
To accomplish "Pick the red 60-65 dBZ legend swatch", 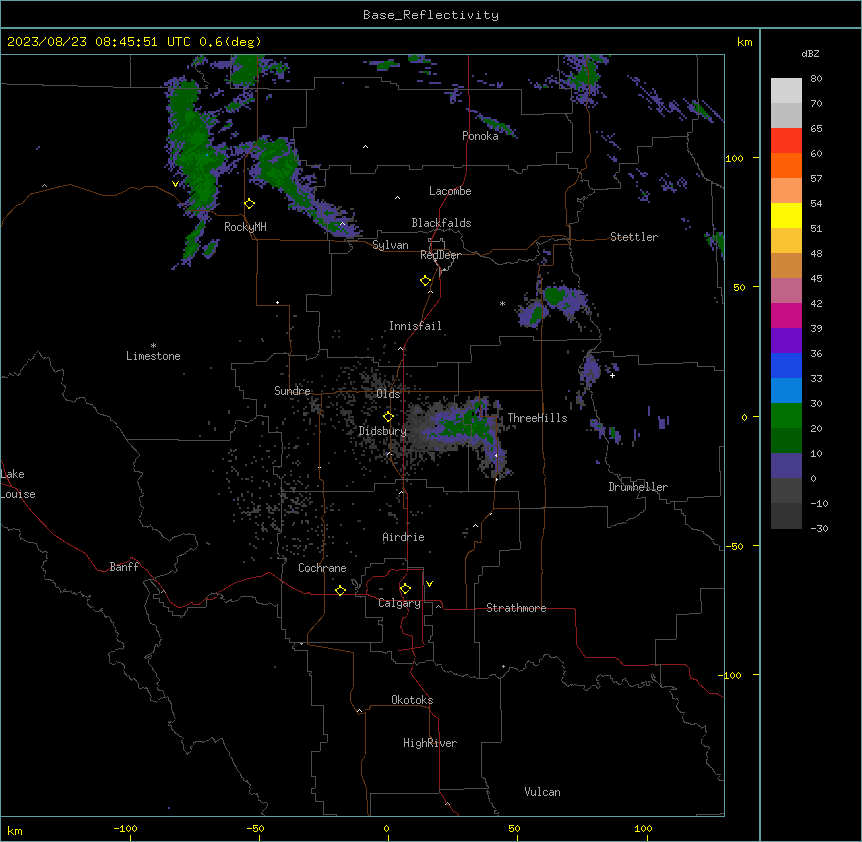I will point(786,141).
